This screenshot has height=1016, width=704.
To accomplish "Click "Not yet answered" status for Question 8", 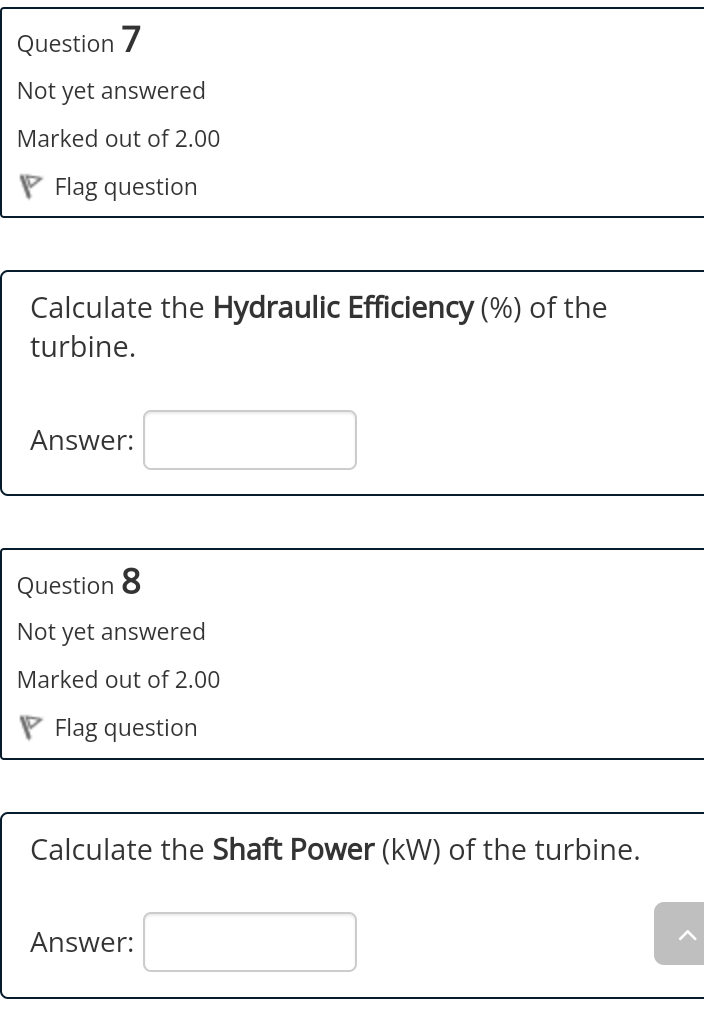I will 111,632.
